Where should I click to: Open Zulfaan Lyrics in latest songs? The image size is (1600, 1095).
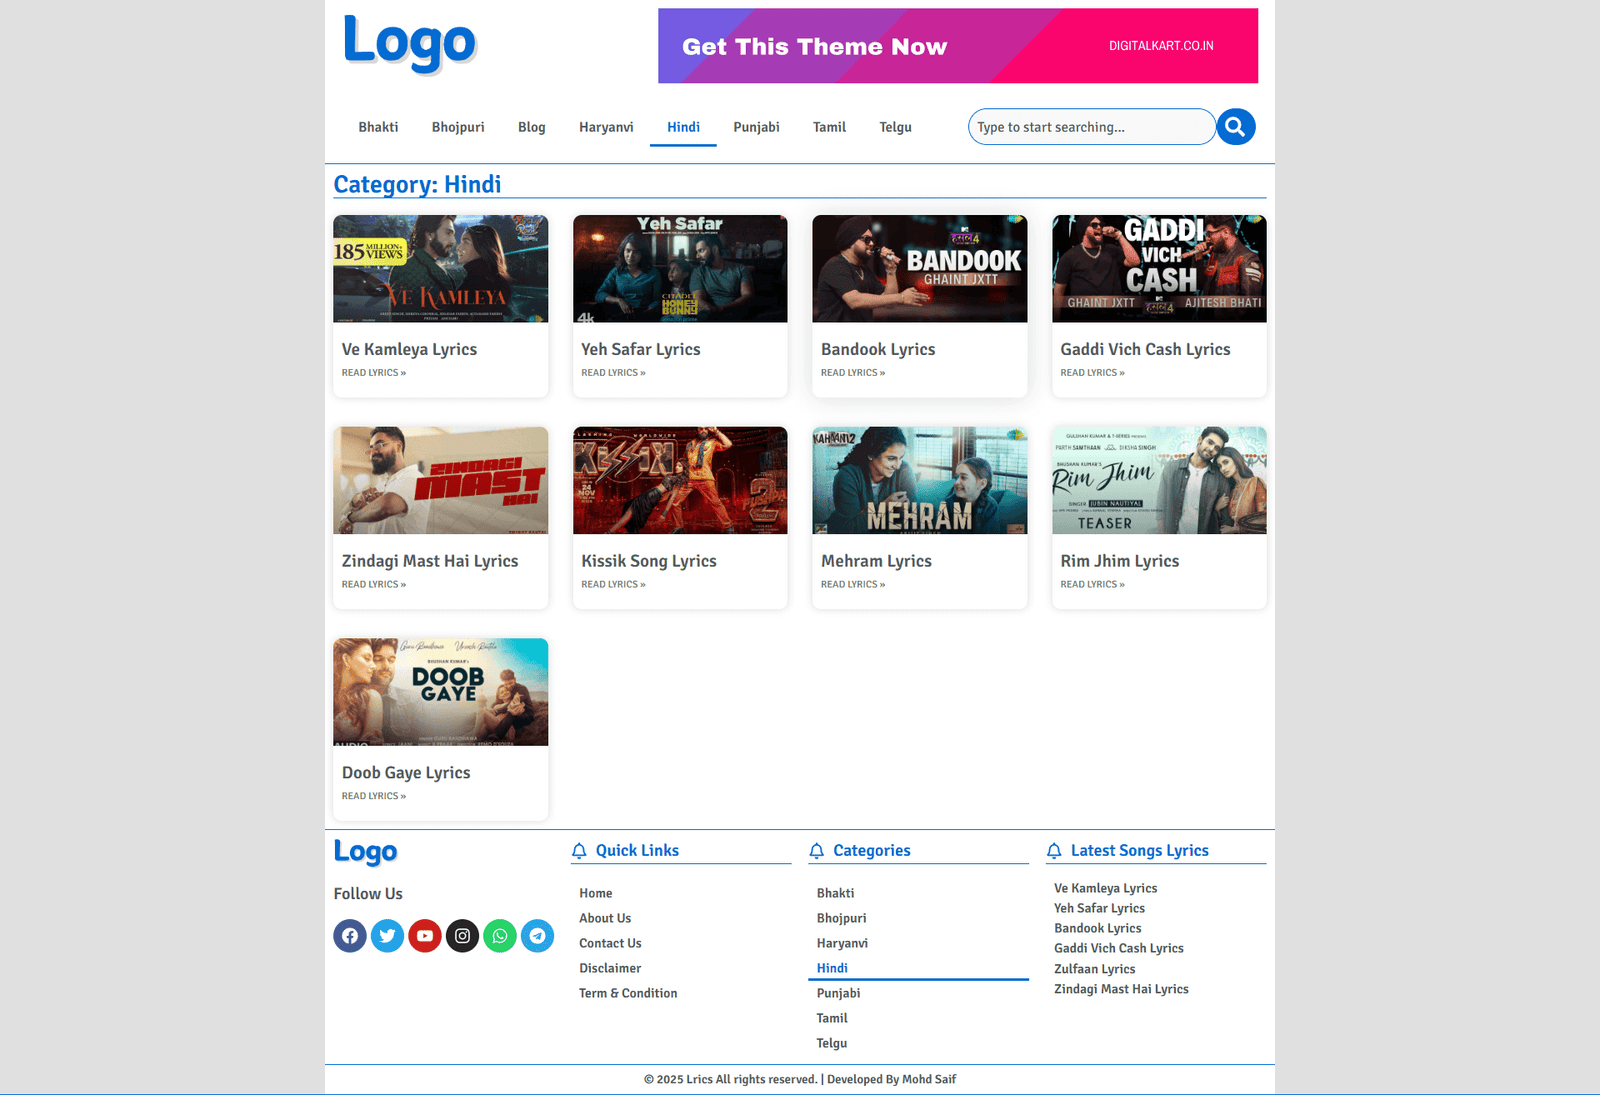(1094, 969)
